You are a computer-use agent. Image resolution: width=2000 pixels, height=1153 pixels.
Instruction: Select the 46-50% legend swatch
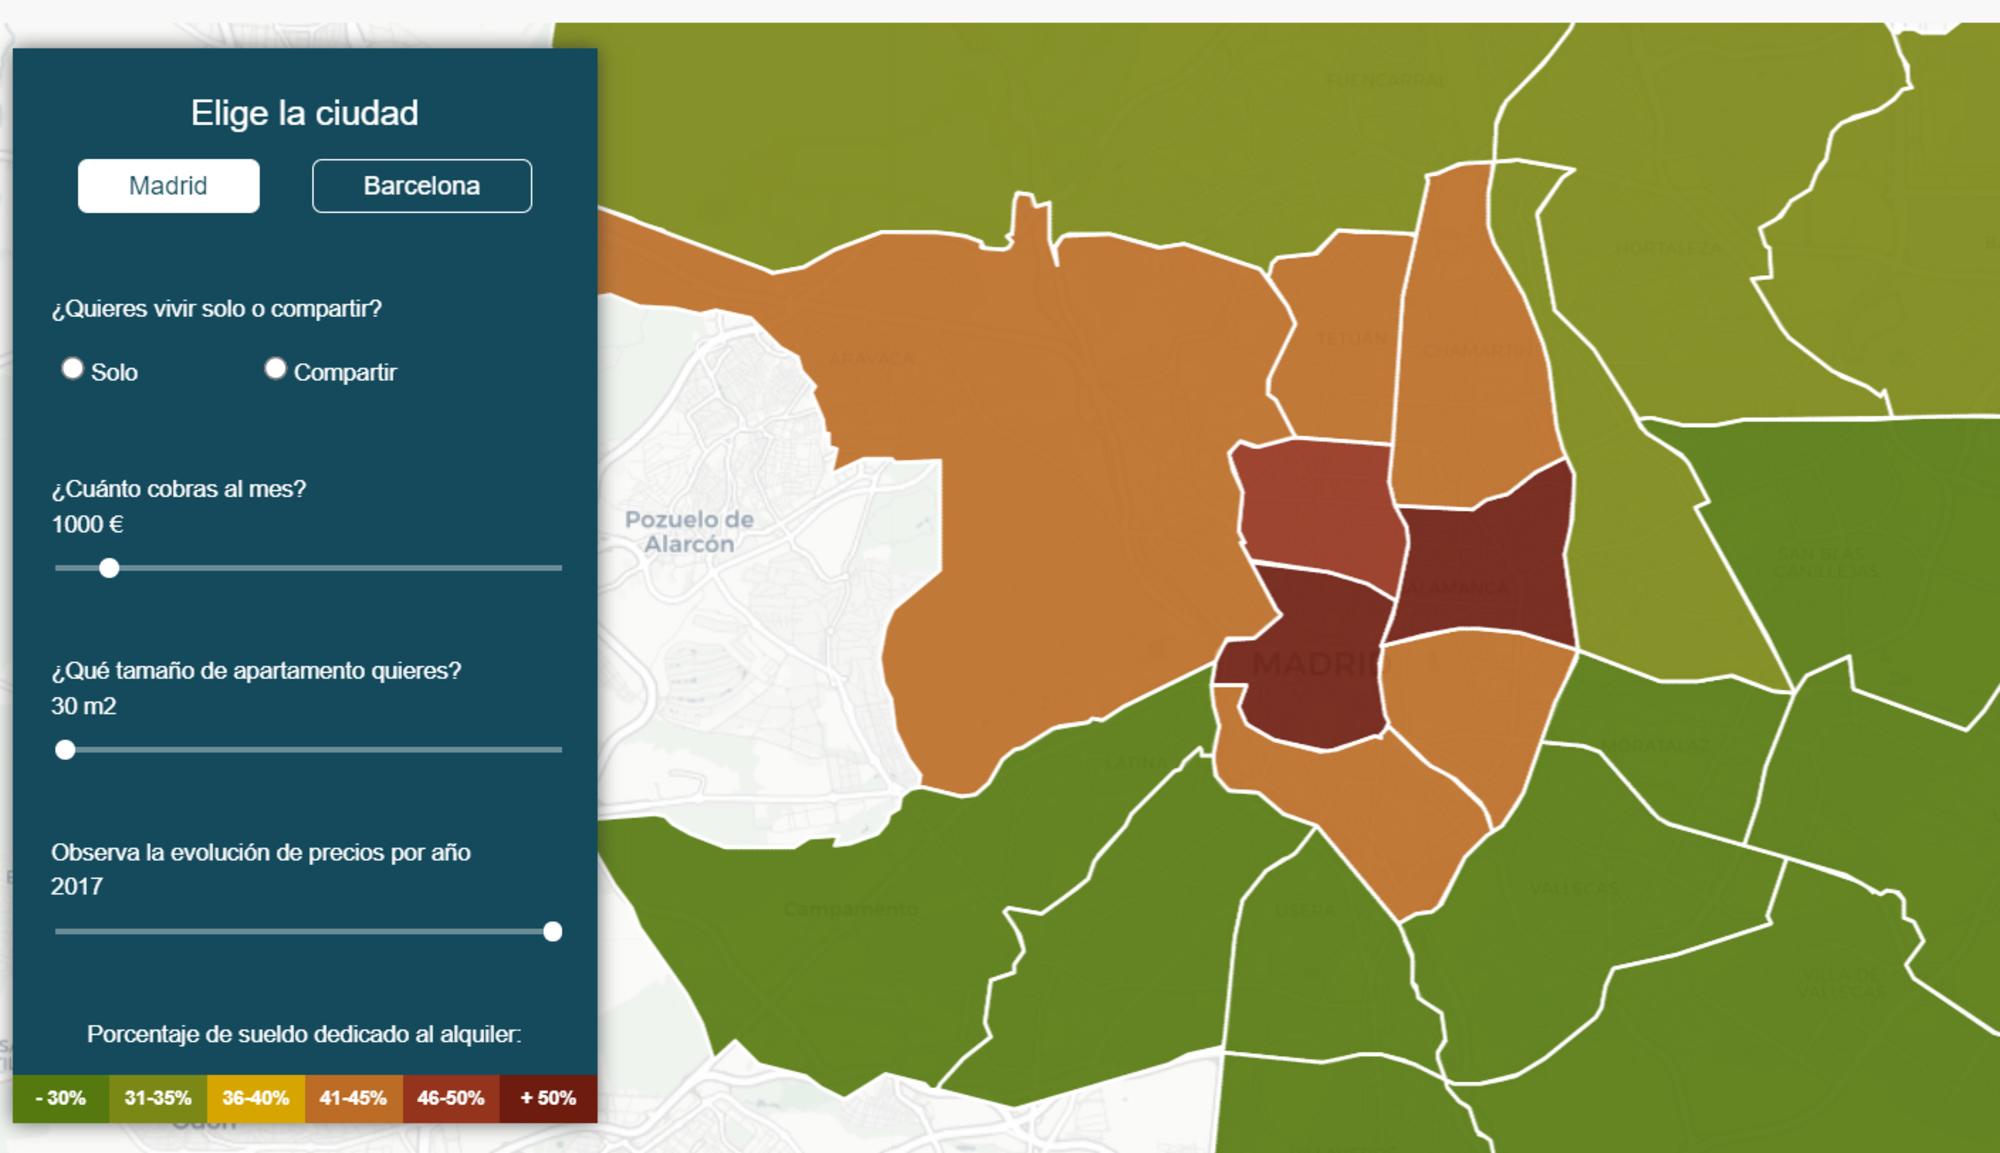pos(449,1096)
